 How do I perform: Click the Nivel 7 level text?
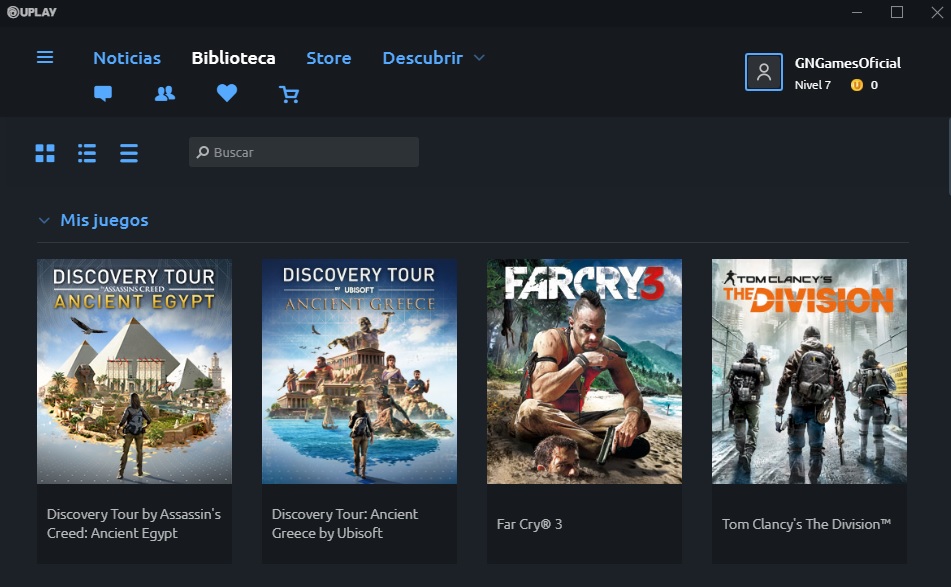point(813,85)
